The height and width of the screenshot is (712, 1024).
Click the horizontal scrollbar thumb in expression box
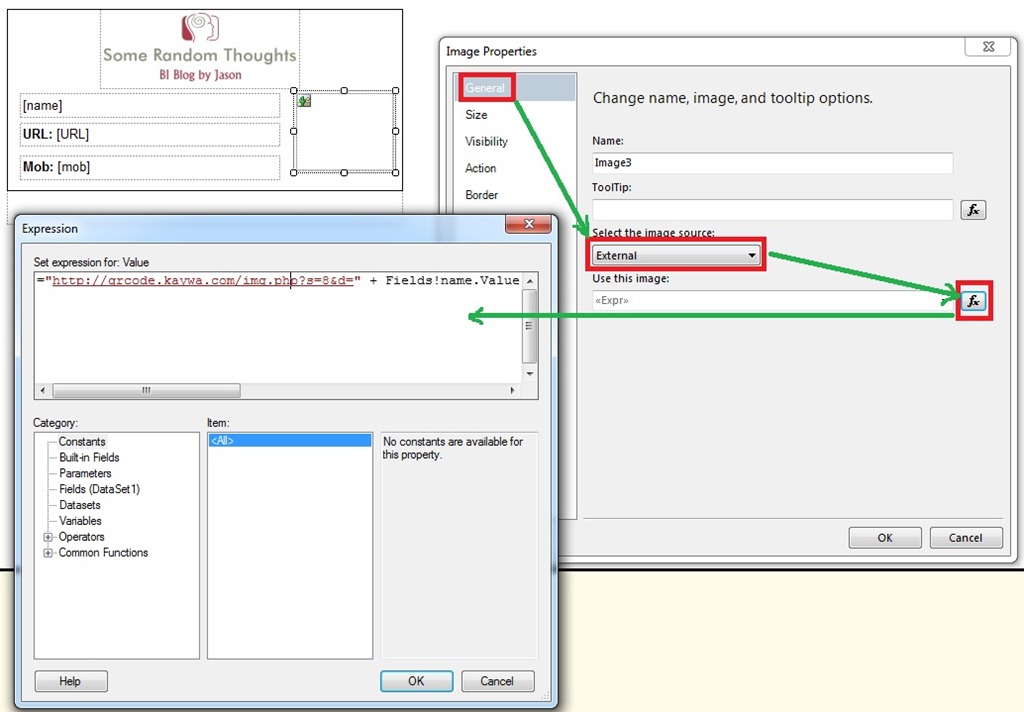(146, 391)
